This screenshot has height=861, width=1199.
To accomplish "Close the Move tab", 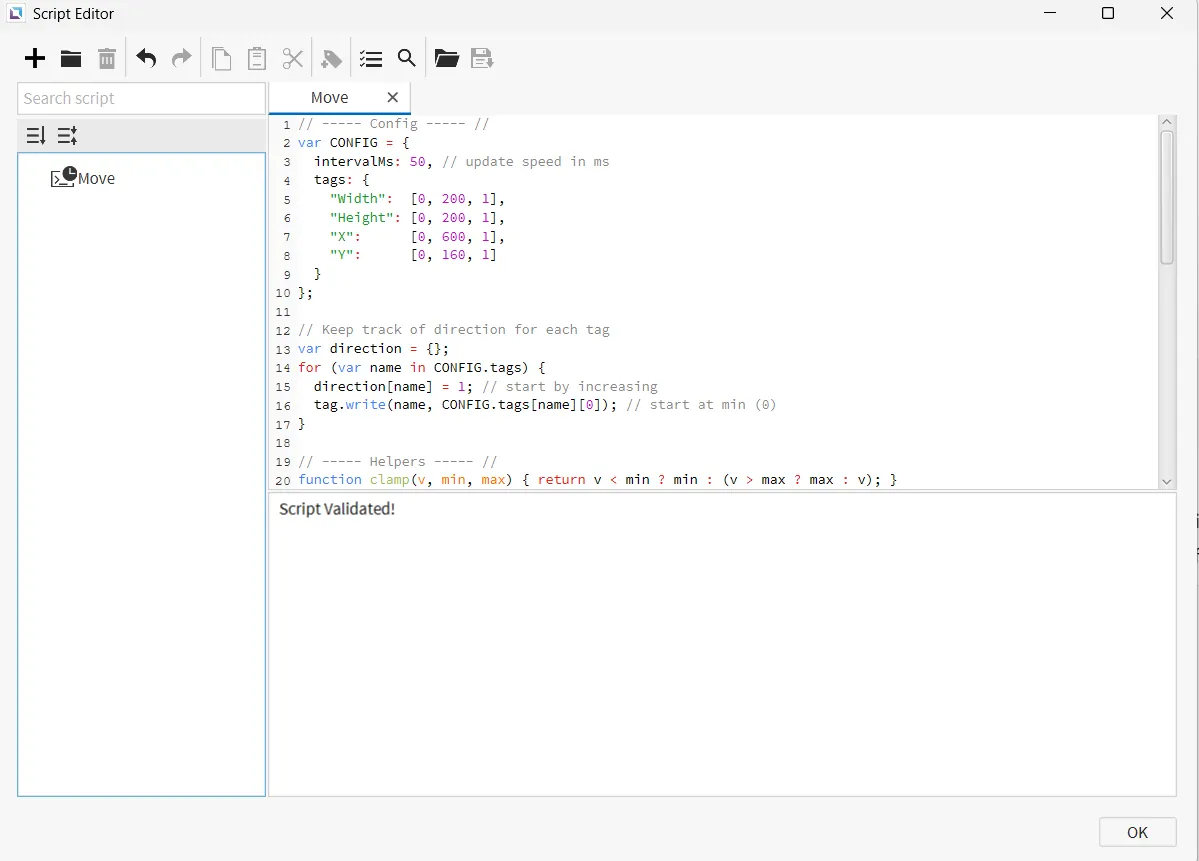I will pyautogui.click(x=393, y=97).
